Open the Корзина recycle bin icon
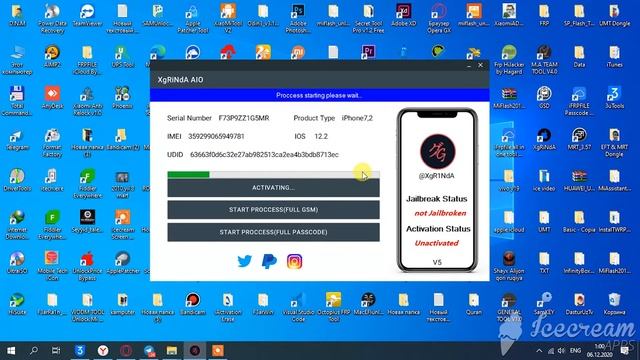Image resolution: width=640 pixels, height=360 pixels. tap(614, 304)
